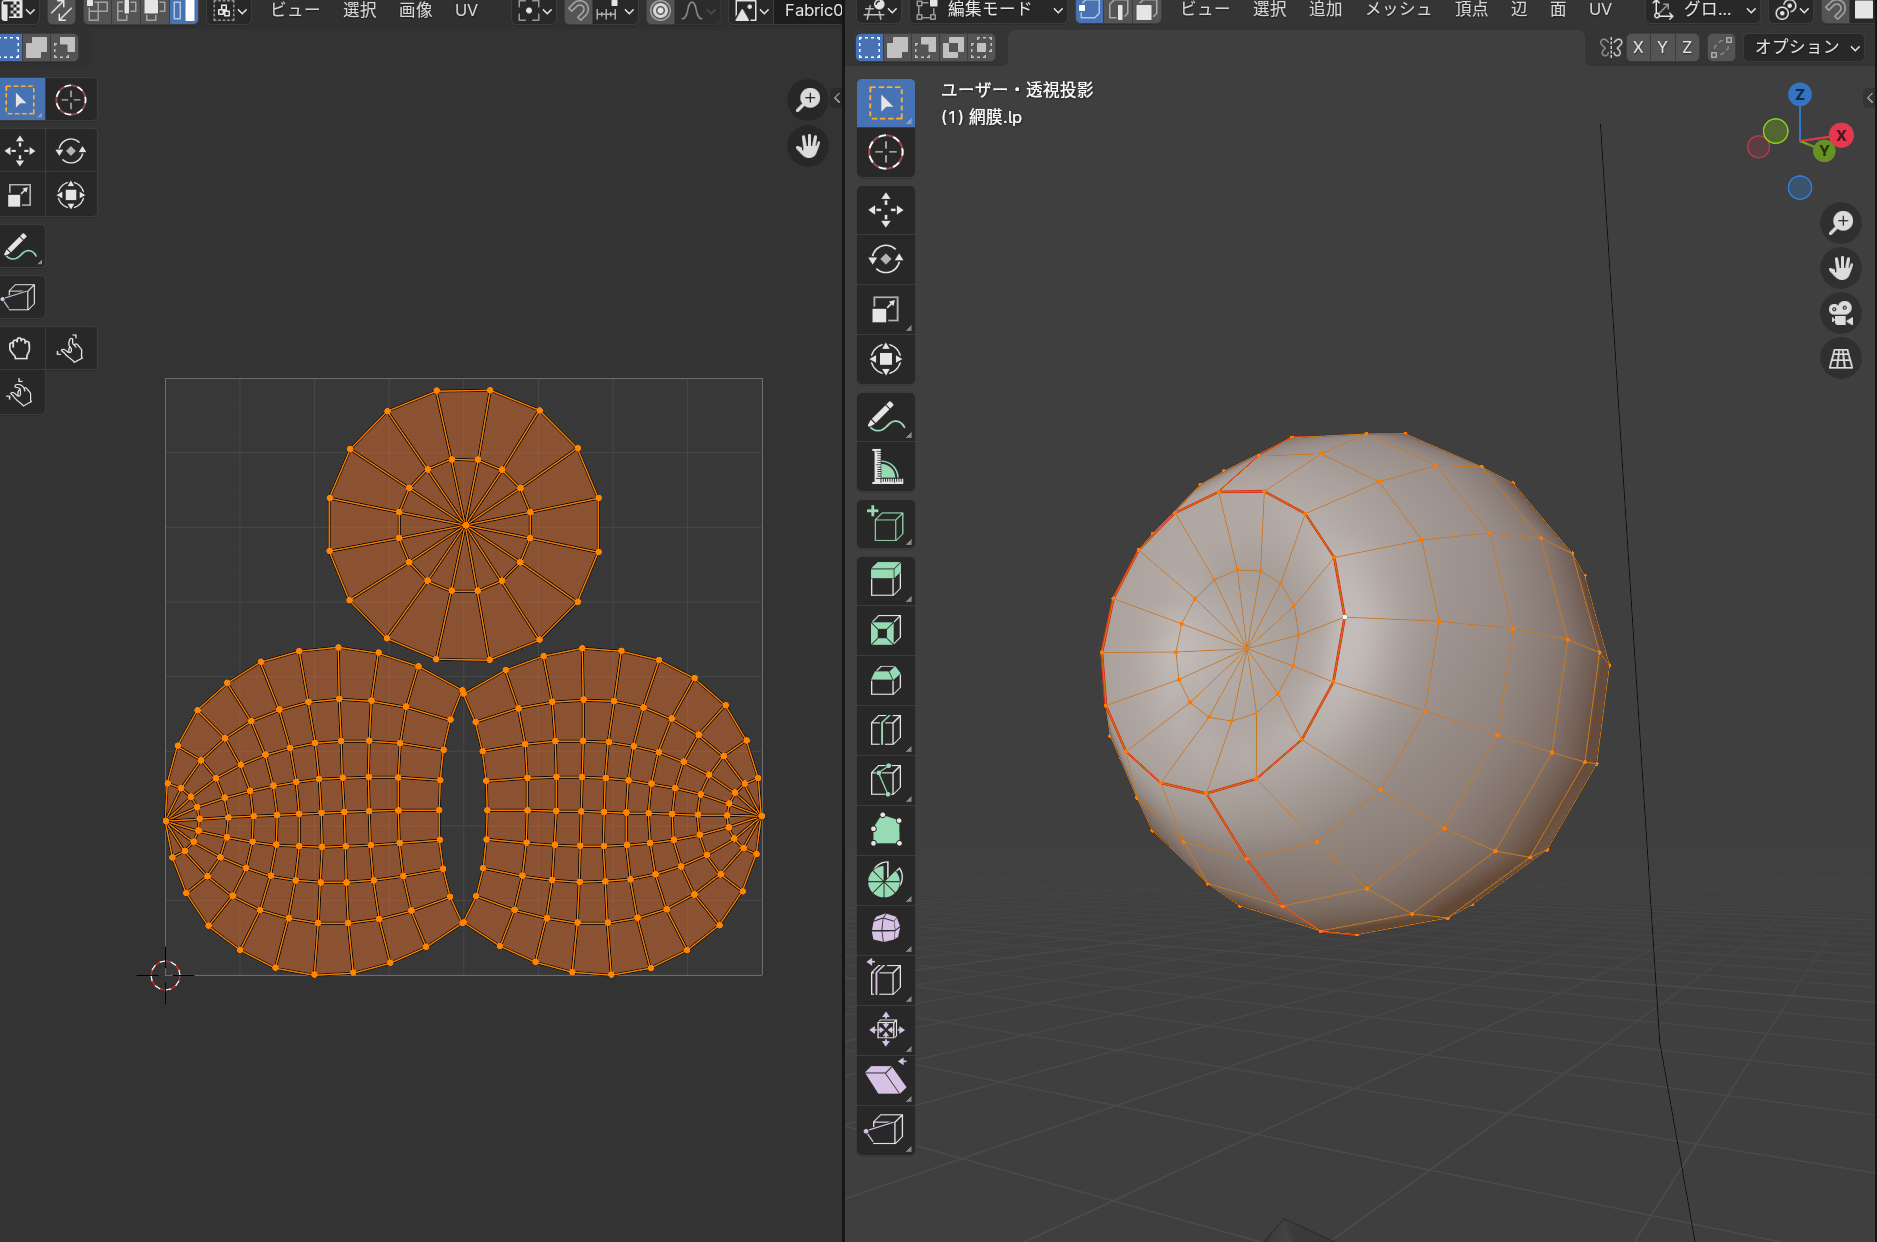Select the Inset Faces tool

tap(885, 630)
